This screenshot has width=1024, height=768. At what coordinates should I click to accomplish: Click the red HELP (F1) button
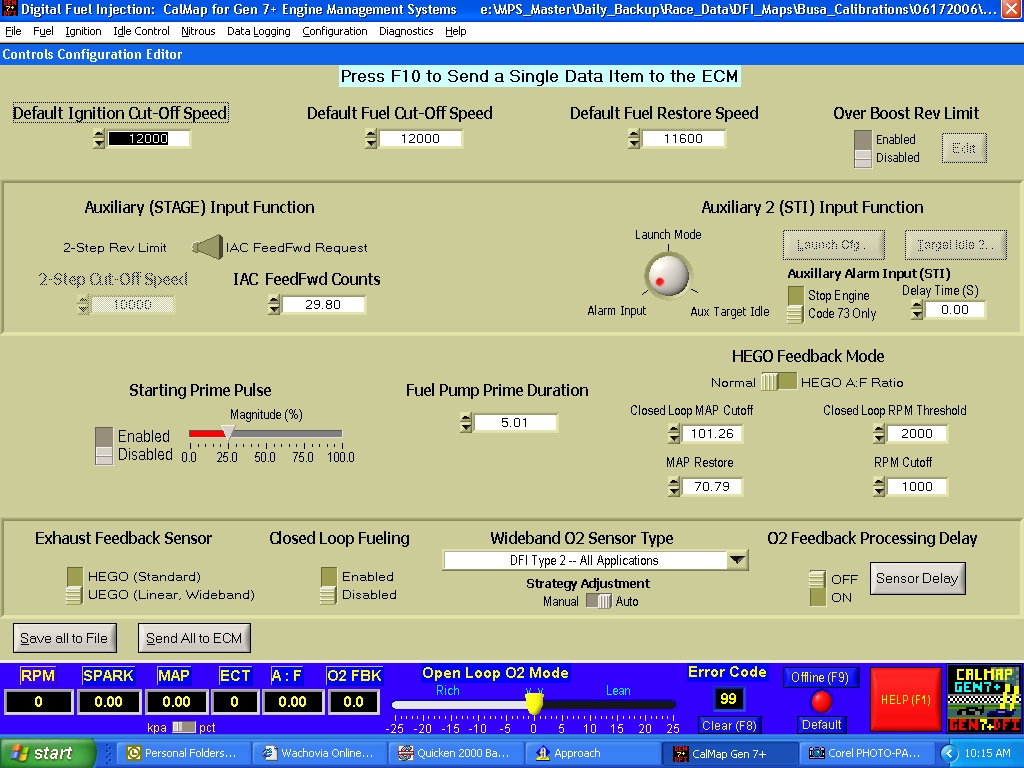[x=906, y=699]
